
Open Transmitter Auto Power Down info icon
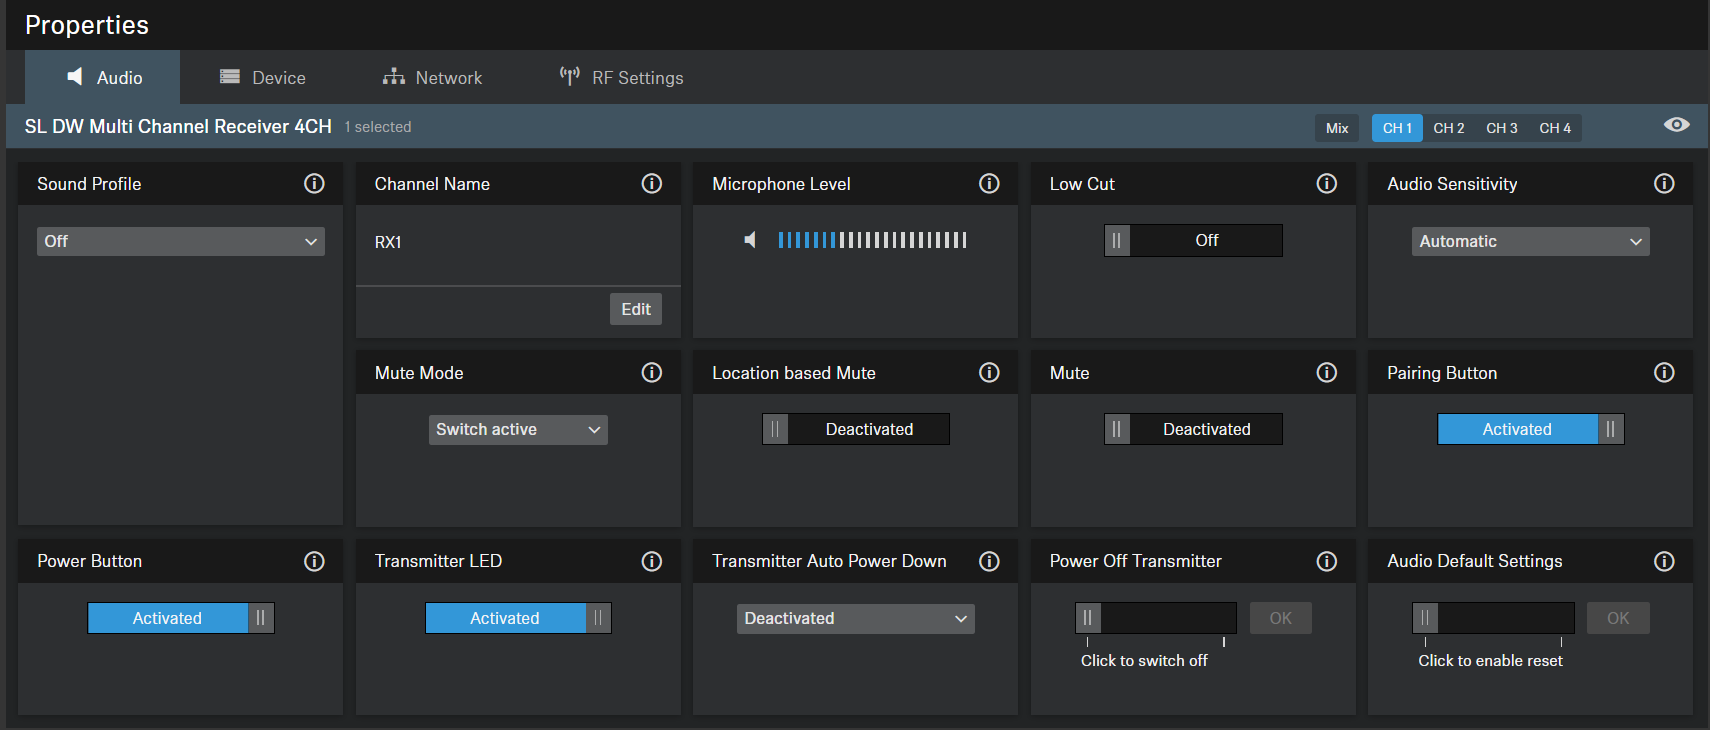pyautogui.click(x=989, y=562)
